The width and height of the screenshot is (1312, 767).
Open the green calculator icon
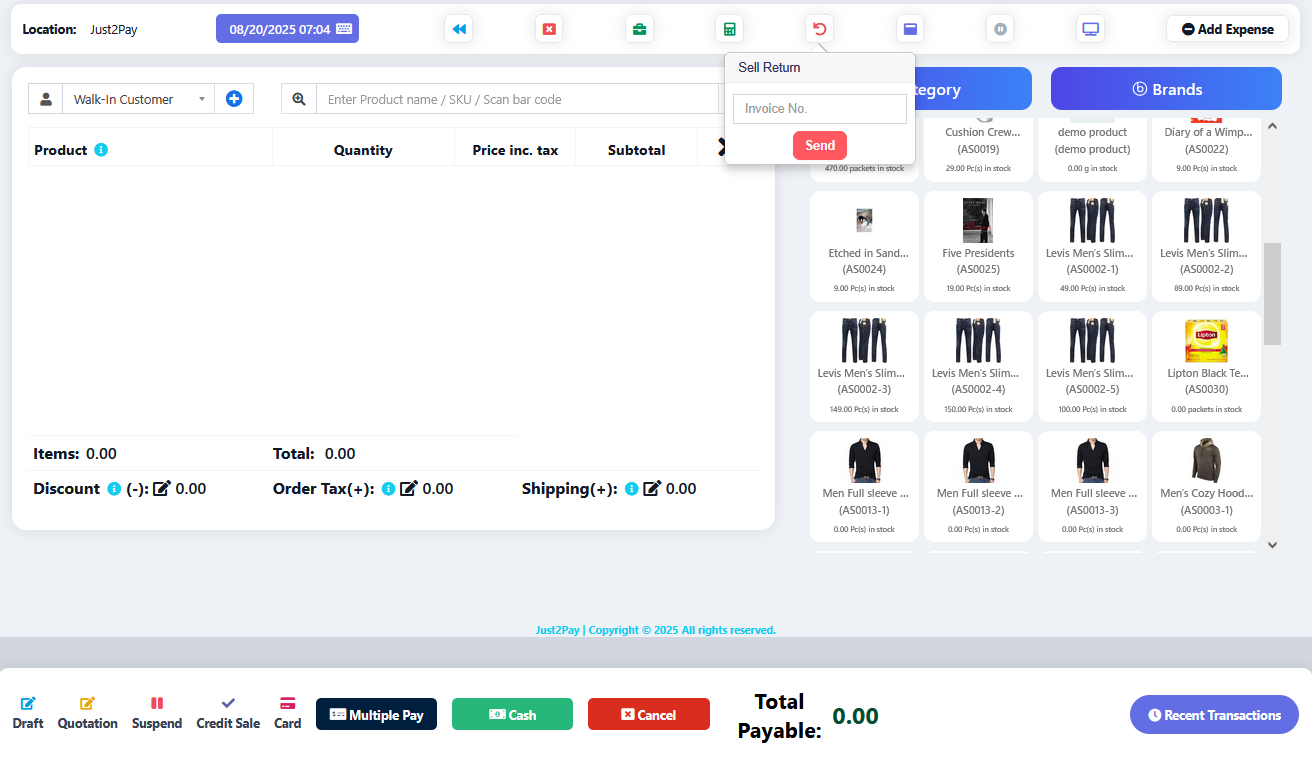(729, 29)
